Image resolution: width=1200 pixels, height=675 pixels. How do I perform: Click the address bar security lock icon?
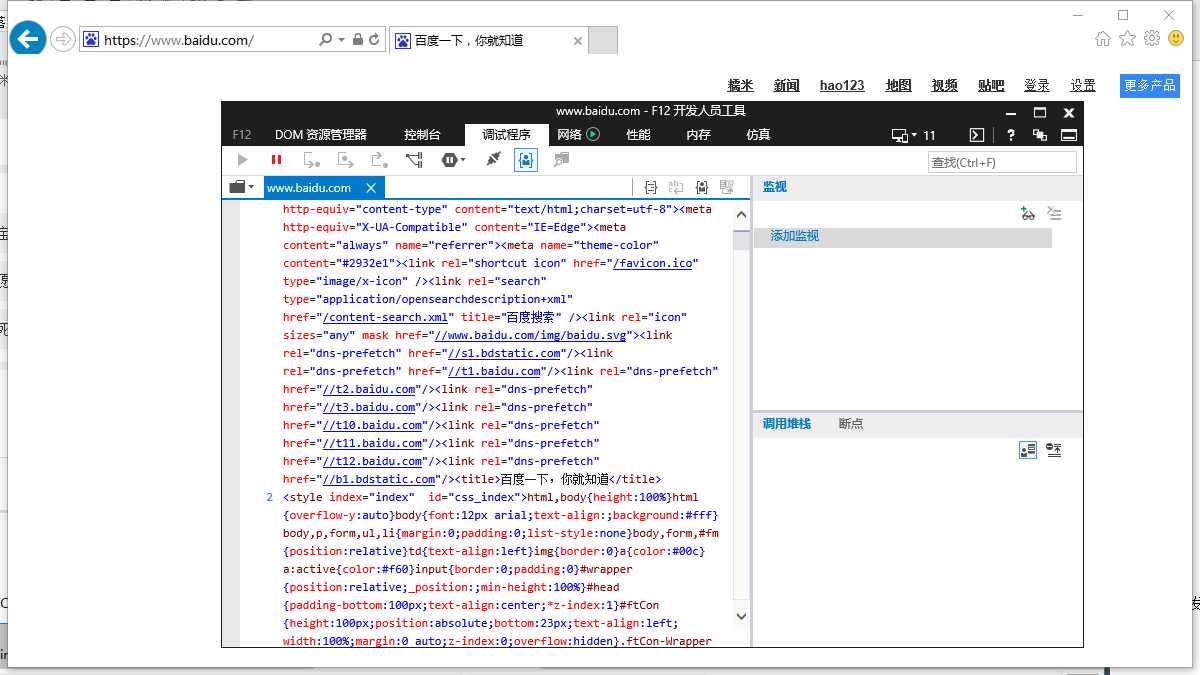pyautogui.click(x=357, y=40)
